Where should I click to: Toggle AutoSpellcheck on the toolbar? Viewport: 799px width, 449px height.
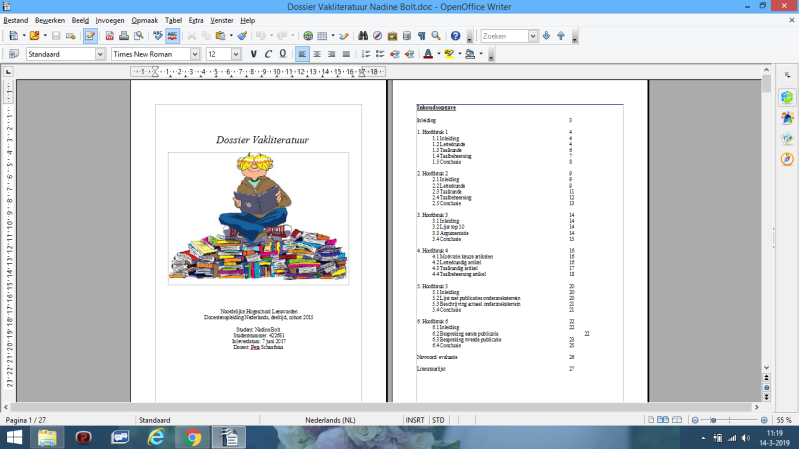point(172,36)
